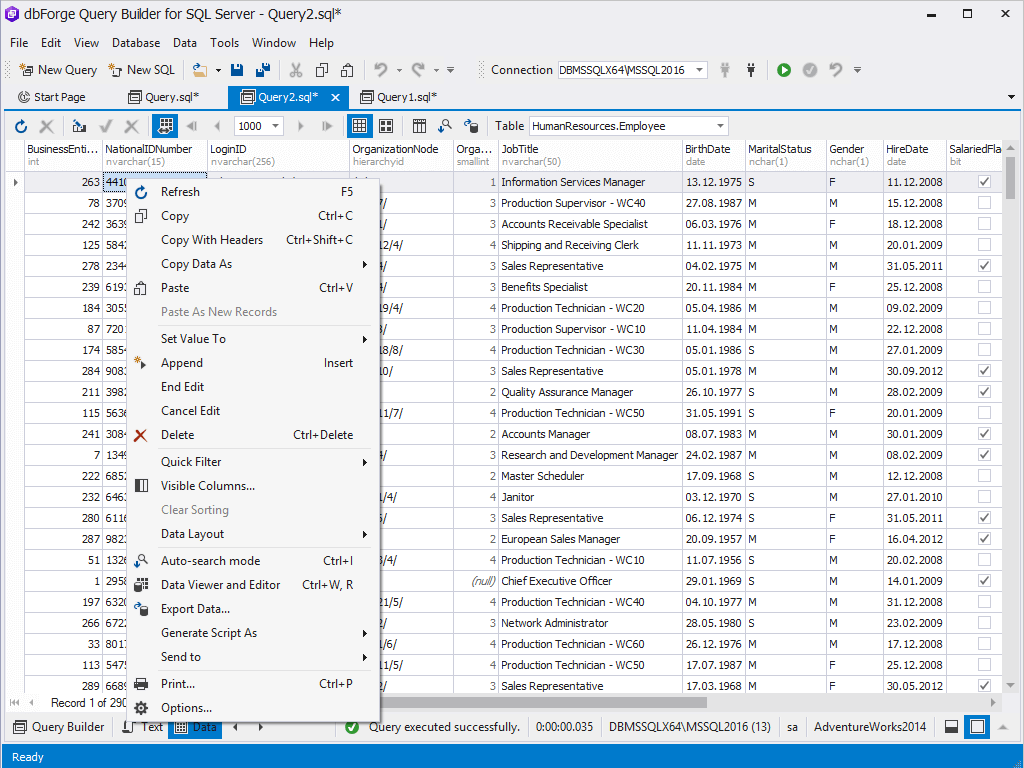Click the New Query button

(58, 70)
